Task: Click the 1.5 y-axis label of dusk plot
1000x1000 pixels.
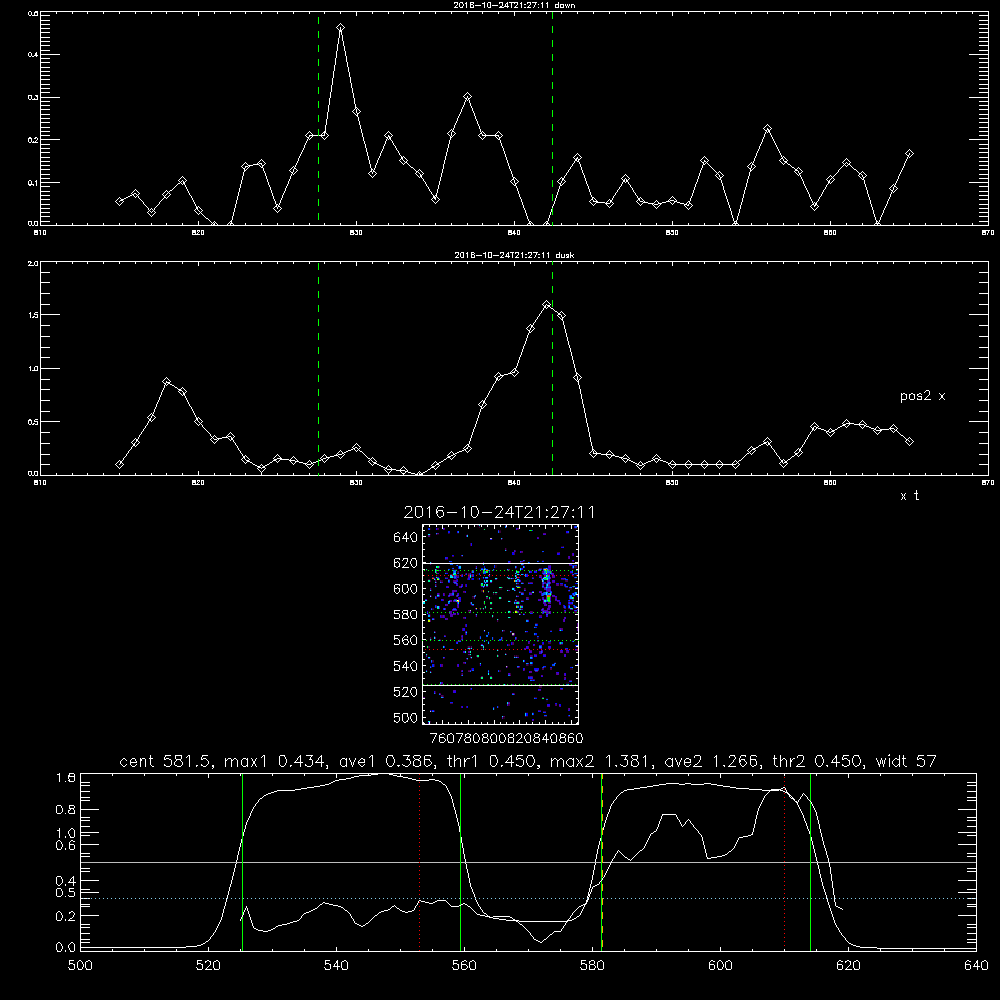Action: pos(33,315)
